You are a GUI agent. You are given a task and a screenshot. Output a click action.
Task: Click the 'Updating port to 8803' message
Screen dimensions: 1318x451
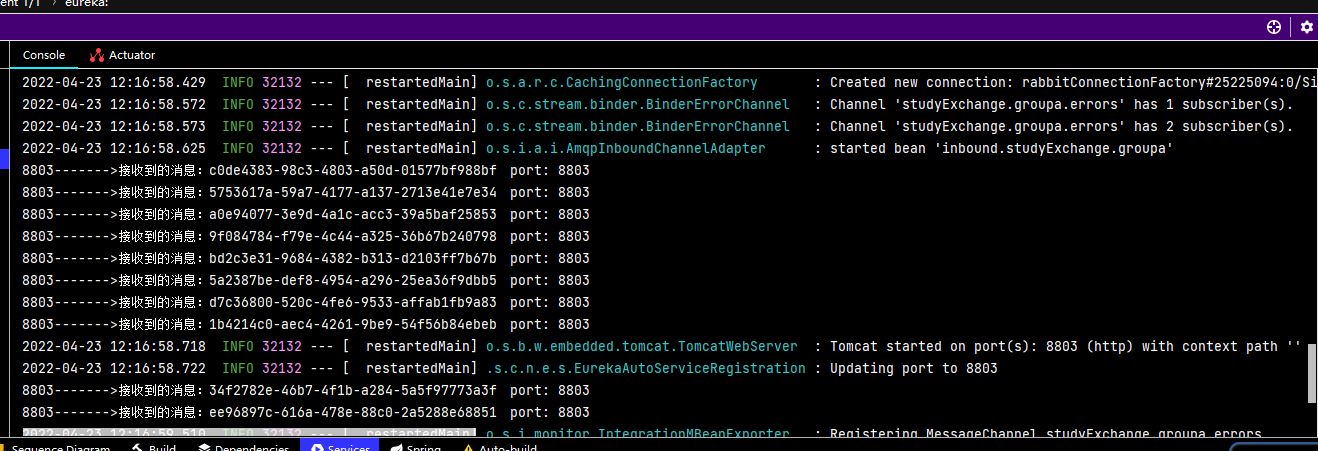[914, 369]
